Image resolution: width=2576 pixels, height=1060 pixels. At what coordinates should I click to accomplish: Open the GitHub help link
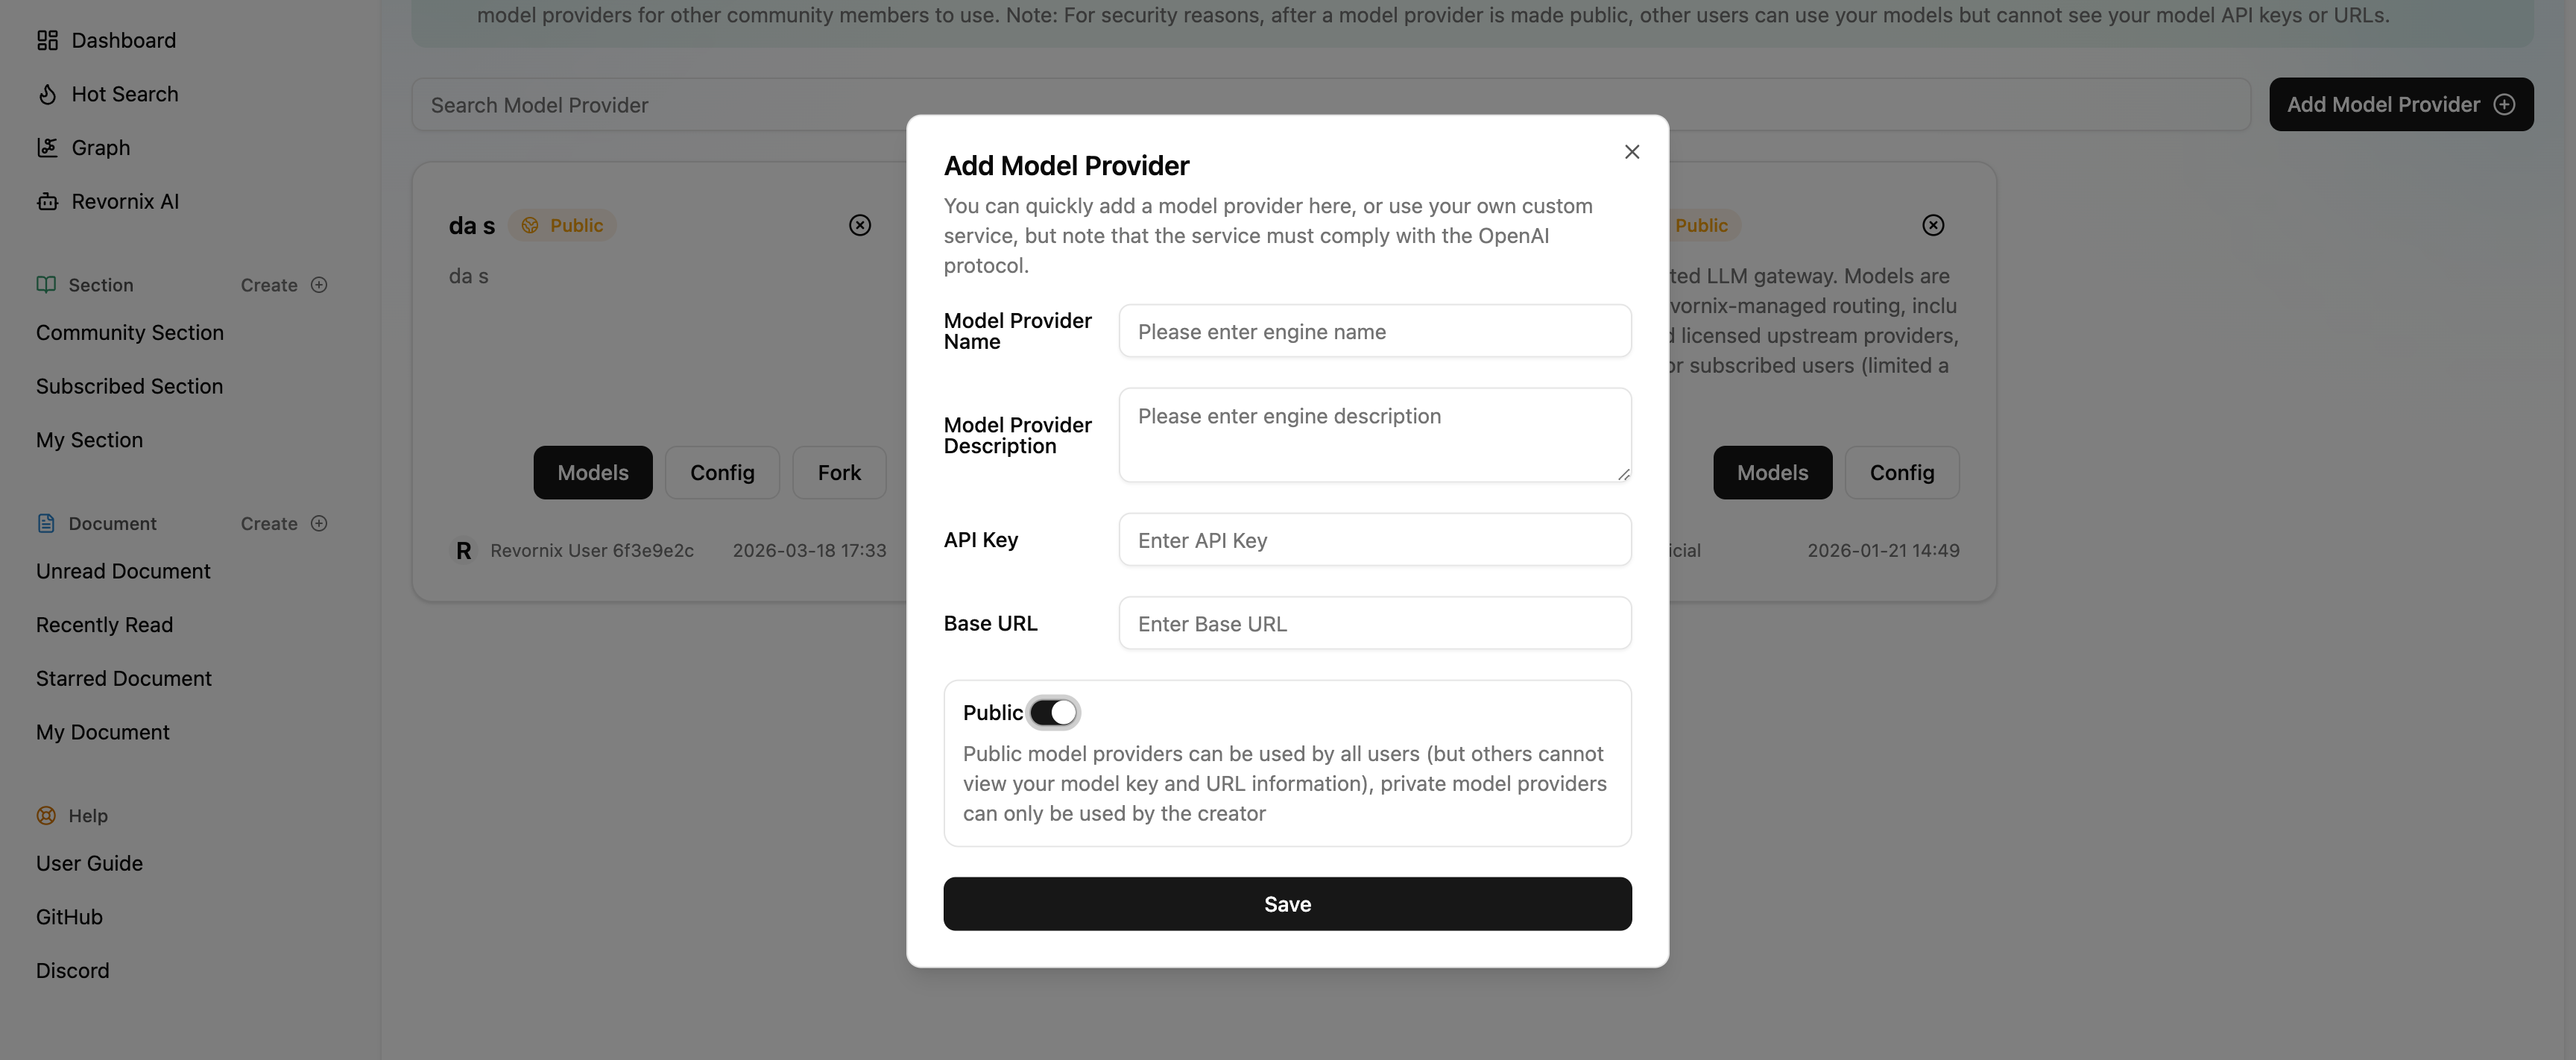pos(69,917)
